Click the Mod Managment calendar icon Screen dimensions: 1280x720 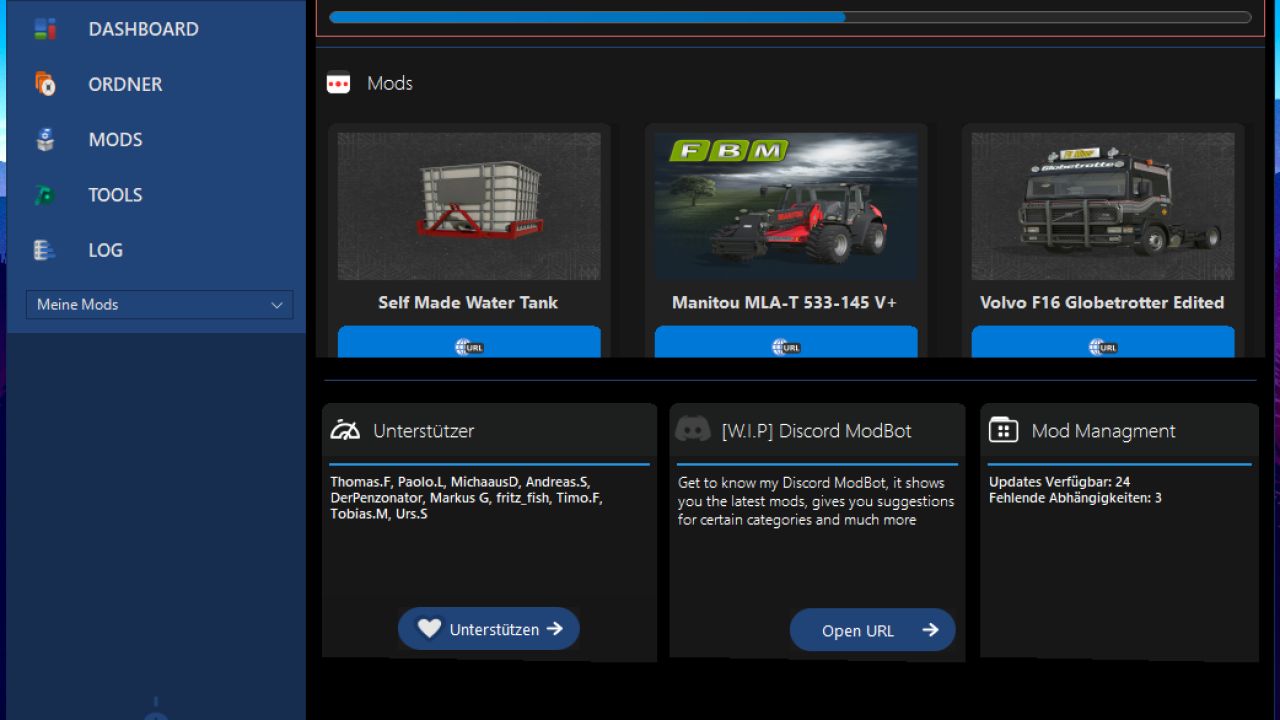[x=1003, y=430]
